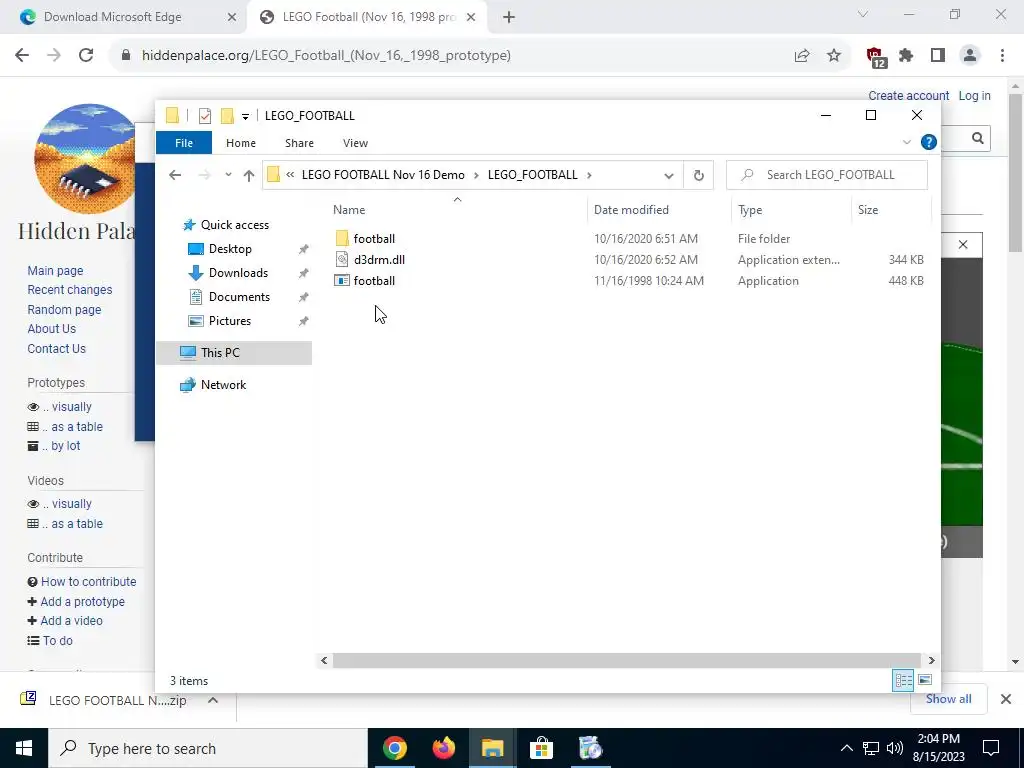Refresh the LEGO_FOOTBALL folder view
Viewport: 1024px width, 768px height.
tap(698, 175)
